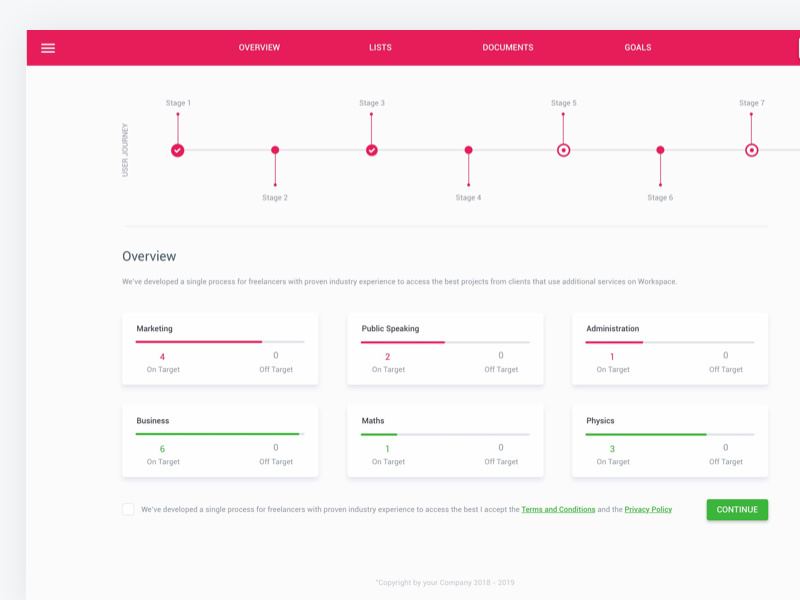Image resolution: width=800 pixels, height=600 pixels.
Task: Open the Privacy Policy link
Action: point(648,509)
